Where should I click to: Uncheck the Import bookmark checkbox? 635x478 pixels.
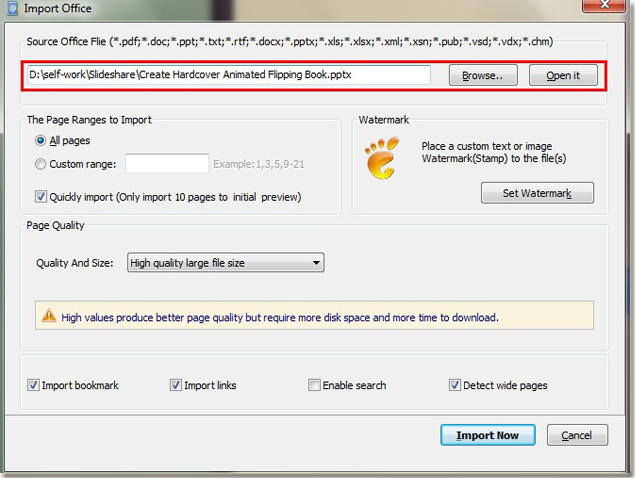[x=33, y=385]
